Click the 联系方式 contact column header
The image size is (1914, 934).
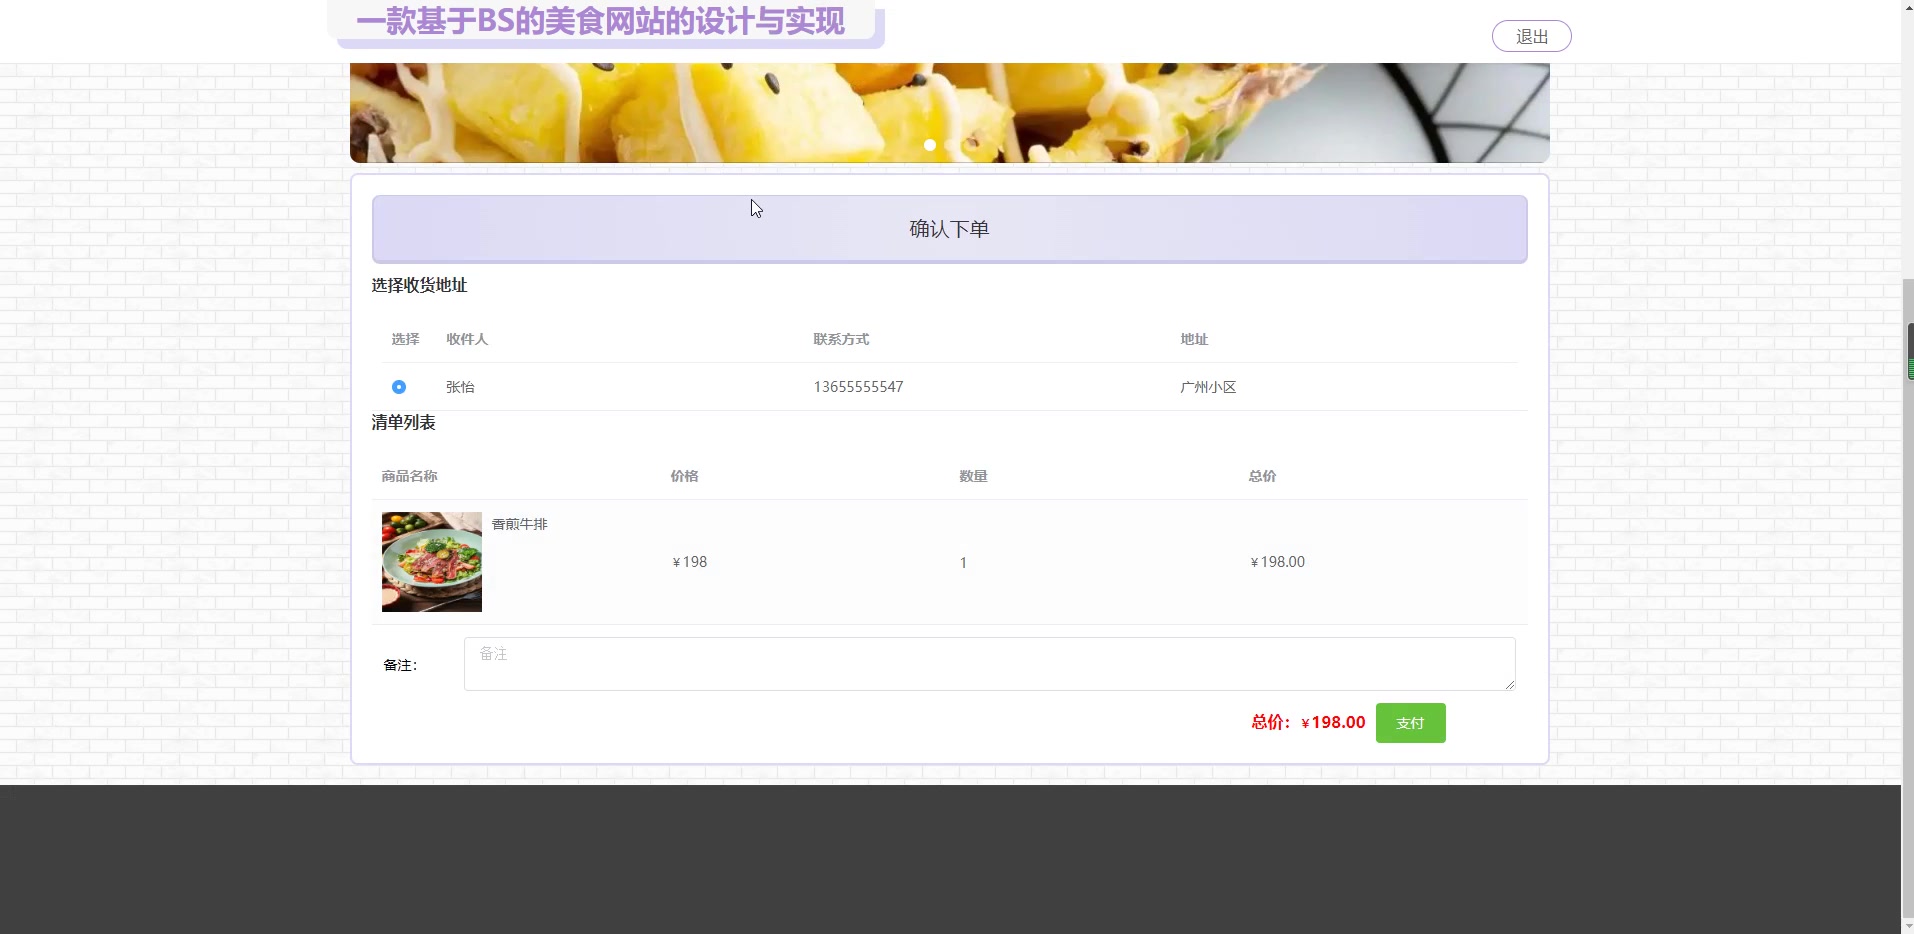coord(841,339)
